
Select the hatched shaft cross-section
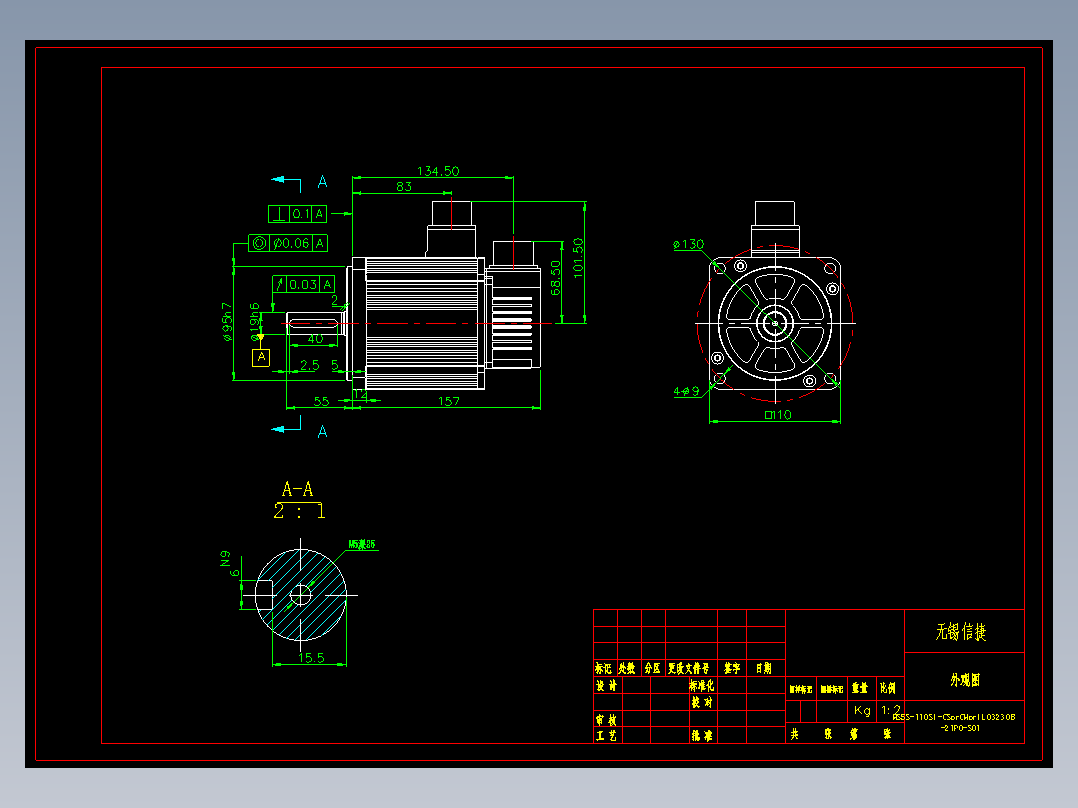click(301, 595)
